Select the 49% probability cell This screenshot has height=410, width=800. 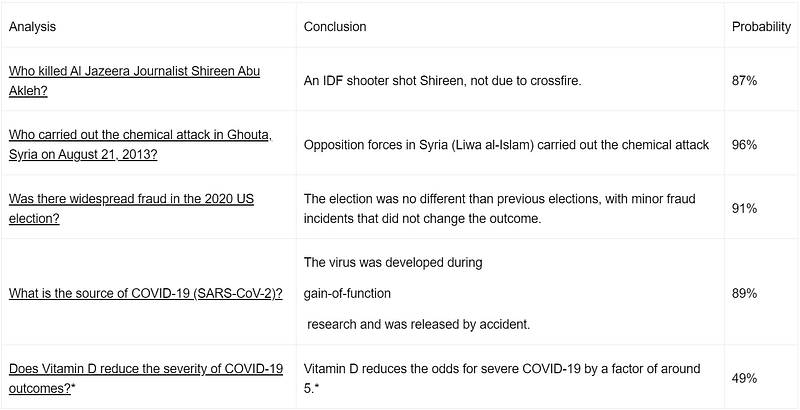(x=744, y=378)
